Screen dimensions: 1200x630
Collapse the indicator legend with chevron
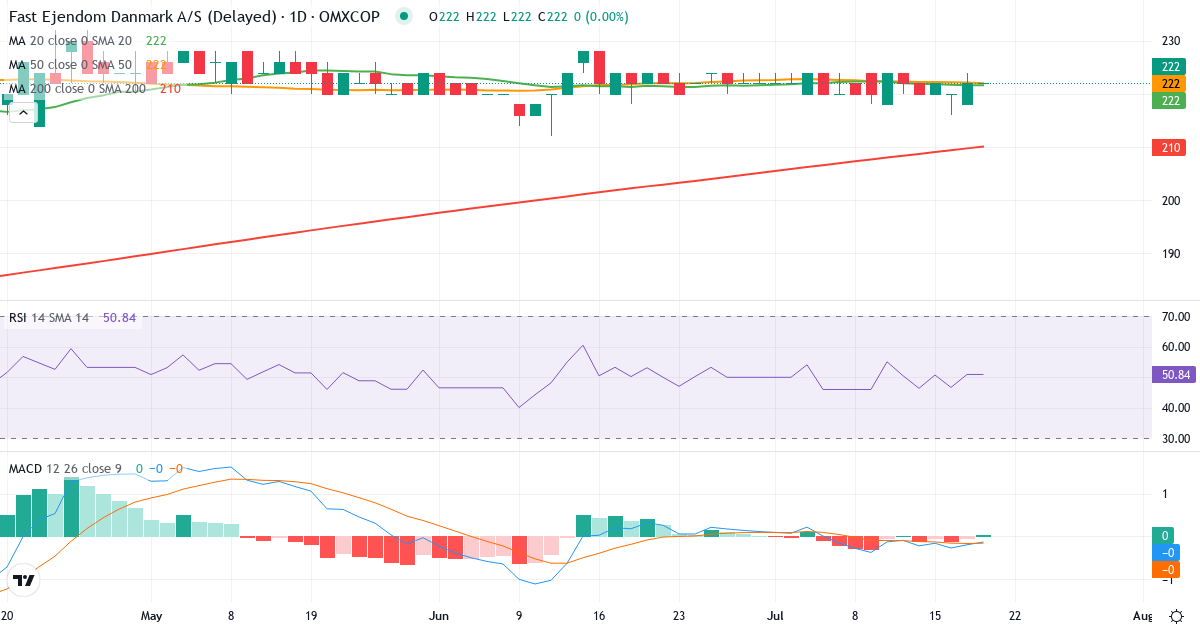pos(24,112)
